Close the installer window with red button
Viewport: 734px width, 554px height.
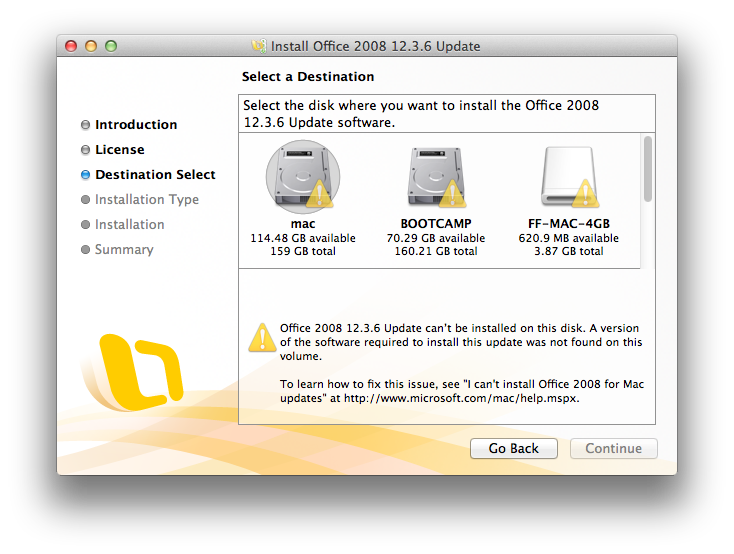71,46
